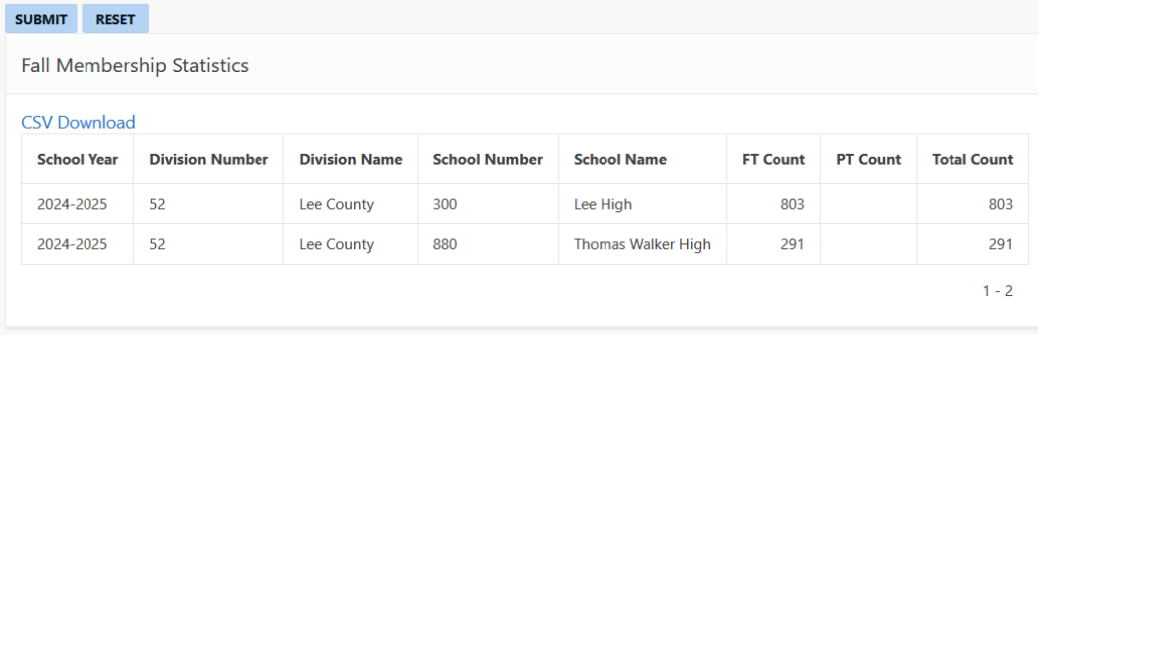Click the FT Count 803 cell
The width and height of the screenshot is (1152, 648).
tap(773, 204)
